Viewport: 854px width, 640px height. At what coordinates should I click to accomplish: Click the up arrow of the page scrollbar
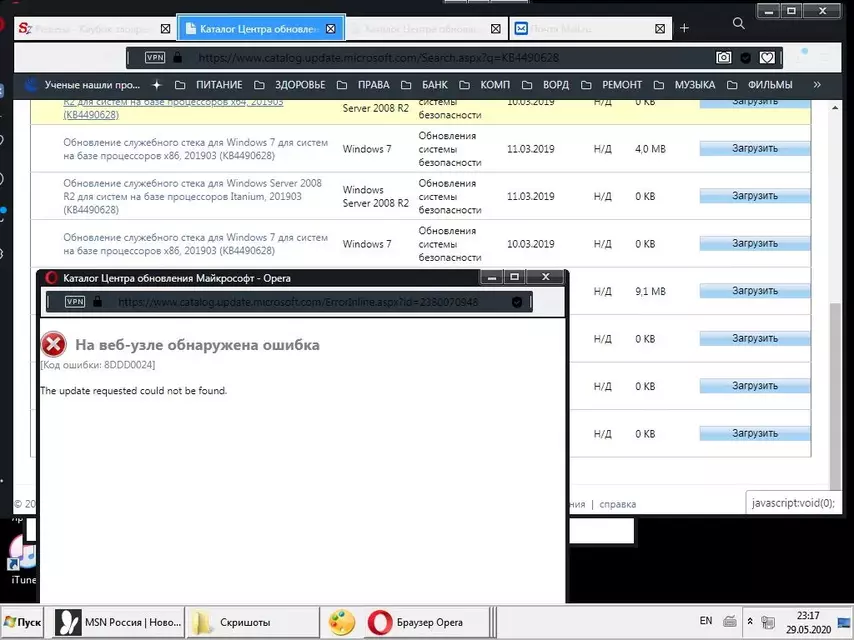(x=835, y=108)
